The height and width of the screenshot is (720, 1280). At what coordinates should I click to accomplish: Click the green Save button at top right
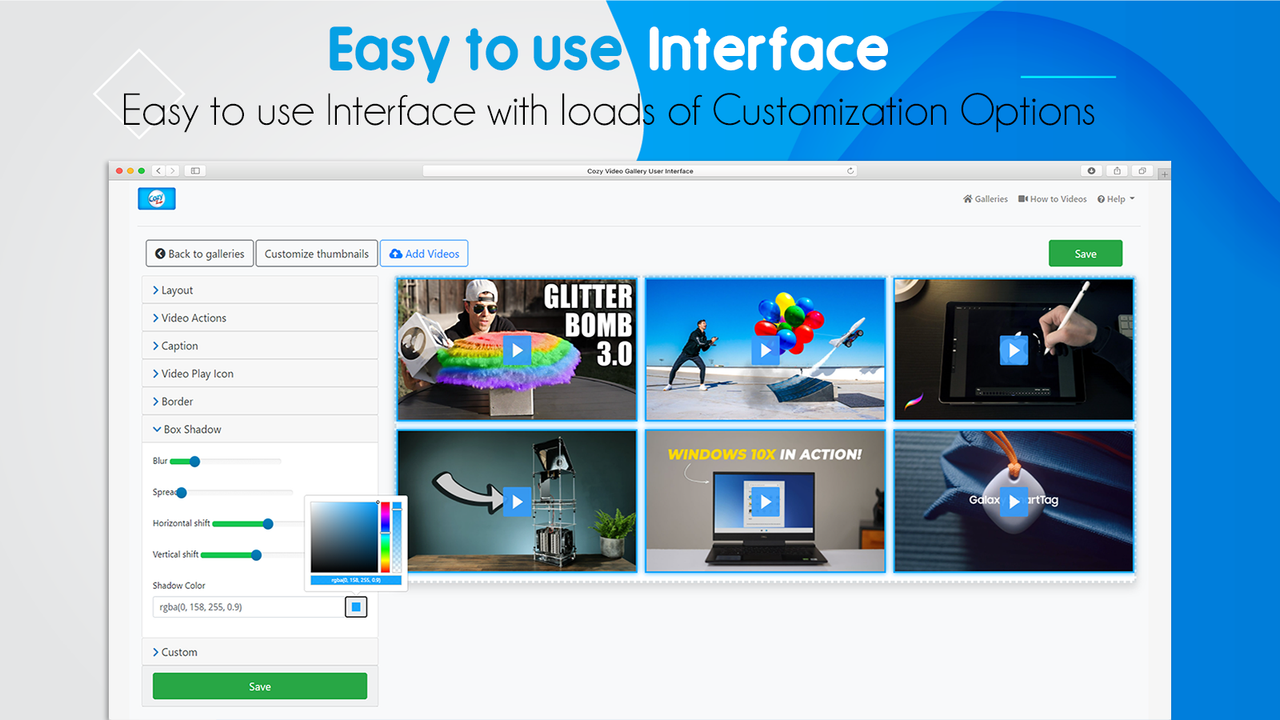click(1085, 253)
